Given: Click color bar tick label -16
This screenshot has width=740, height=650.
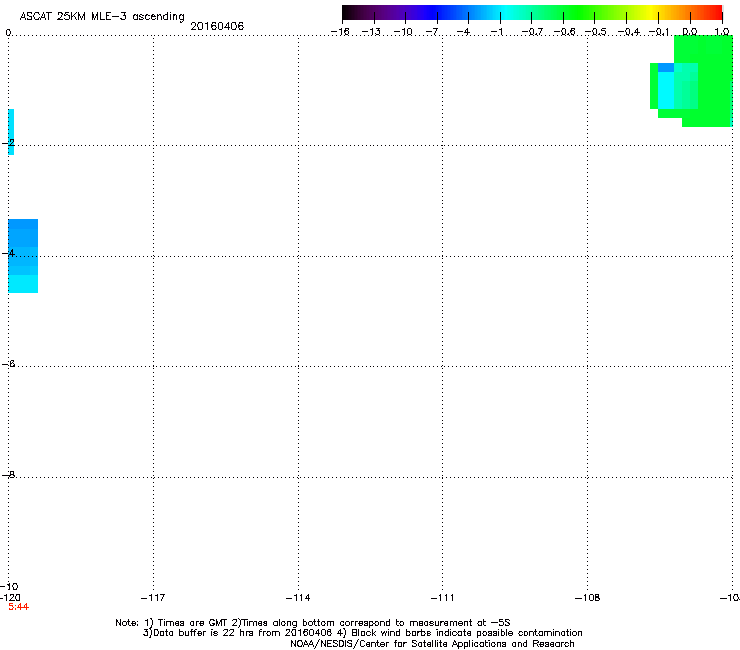Looking at the screenshot, I should pos(340,32).
